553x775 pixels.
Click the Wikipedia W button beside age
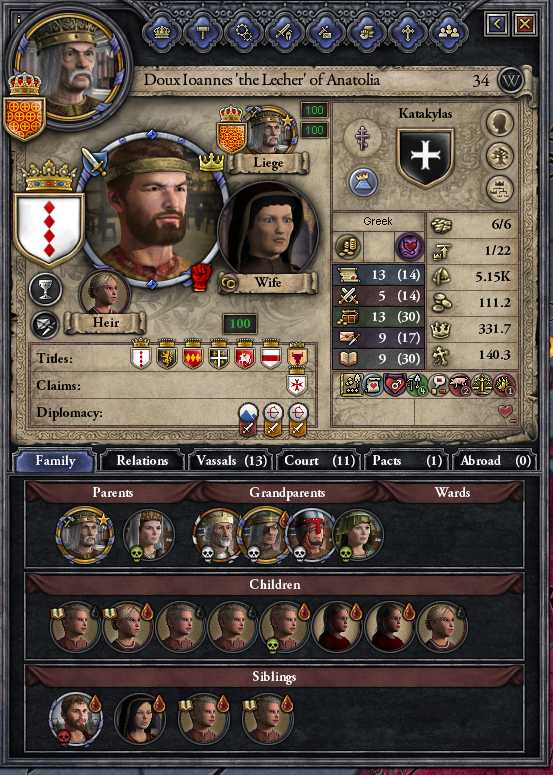tap(510, 81)
